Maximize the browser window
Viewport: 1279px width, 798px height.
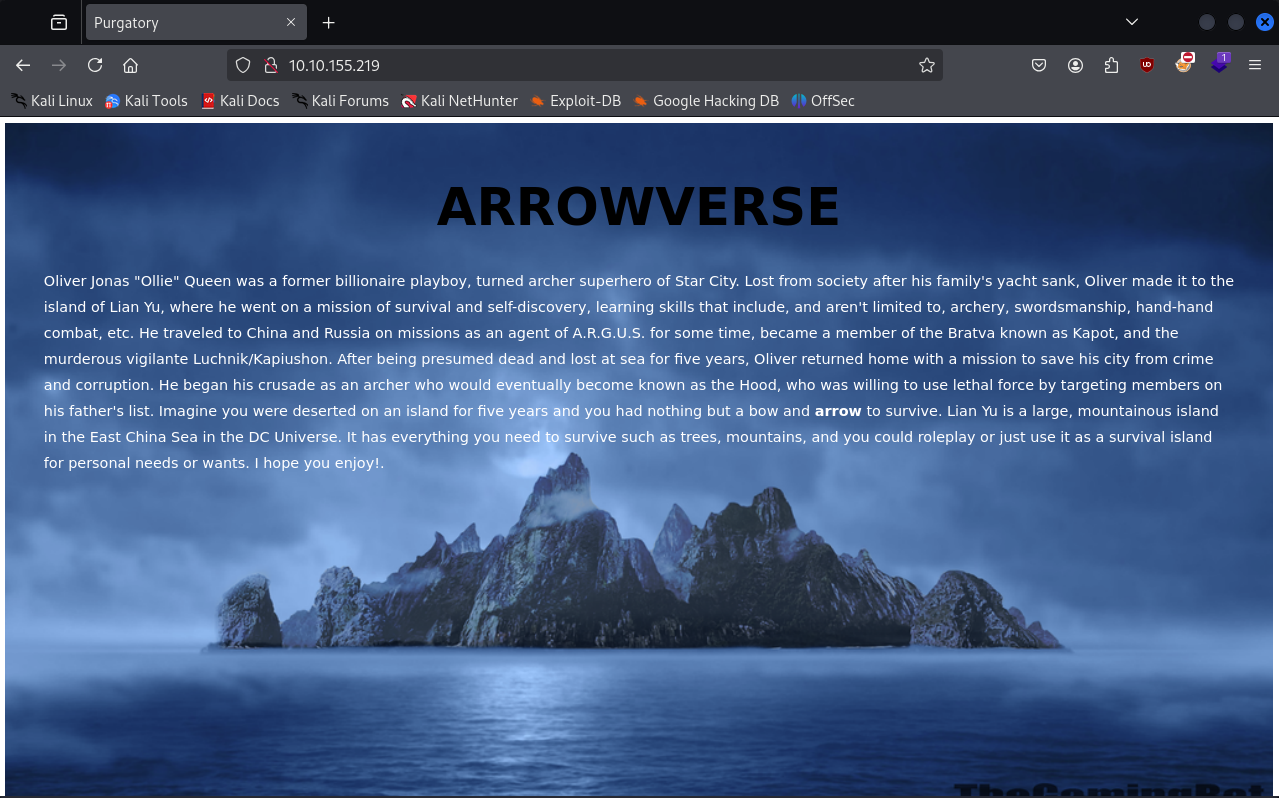coord(1236,22)
